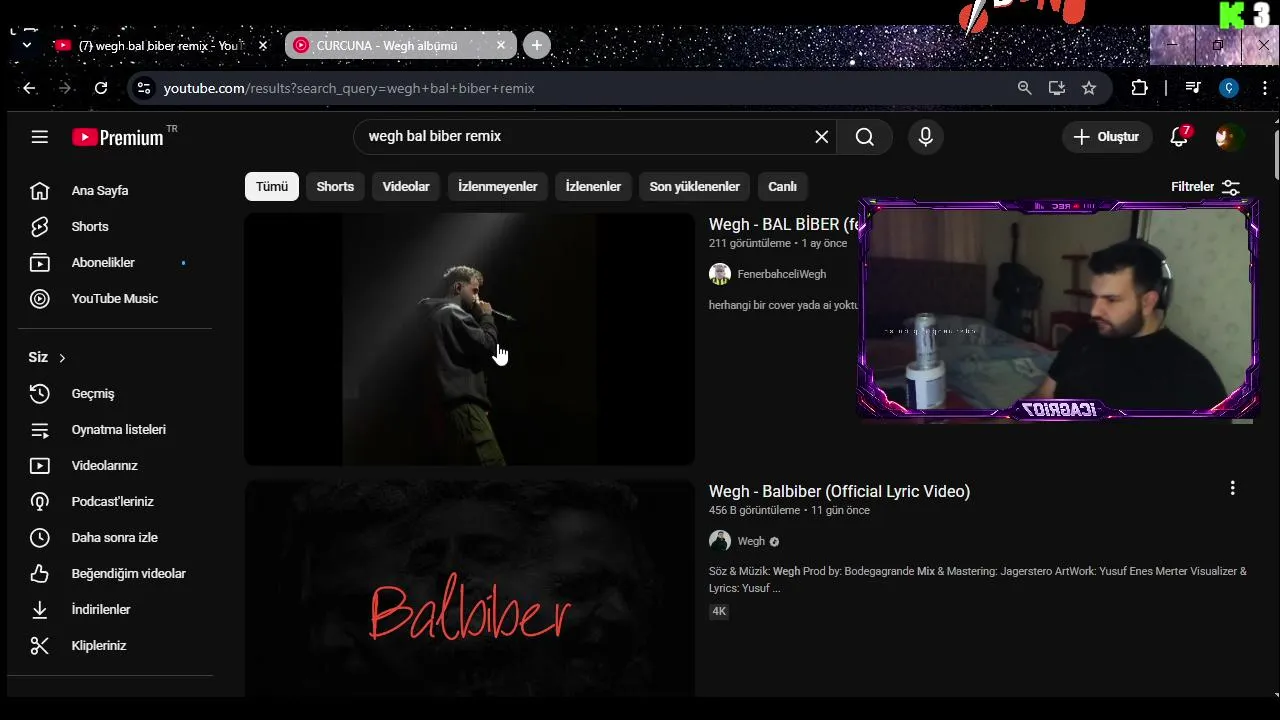Click the Wegh channel avatar
Viewport: 1280px width, 720px height.
720,541
